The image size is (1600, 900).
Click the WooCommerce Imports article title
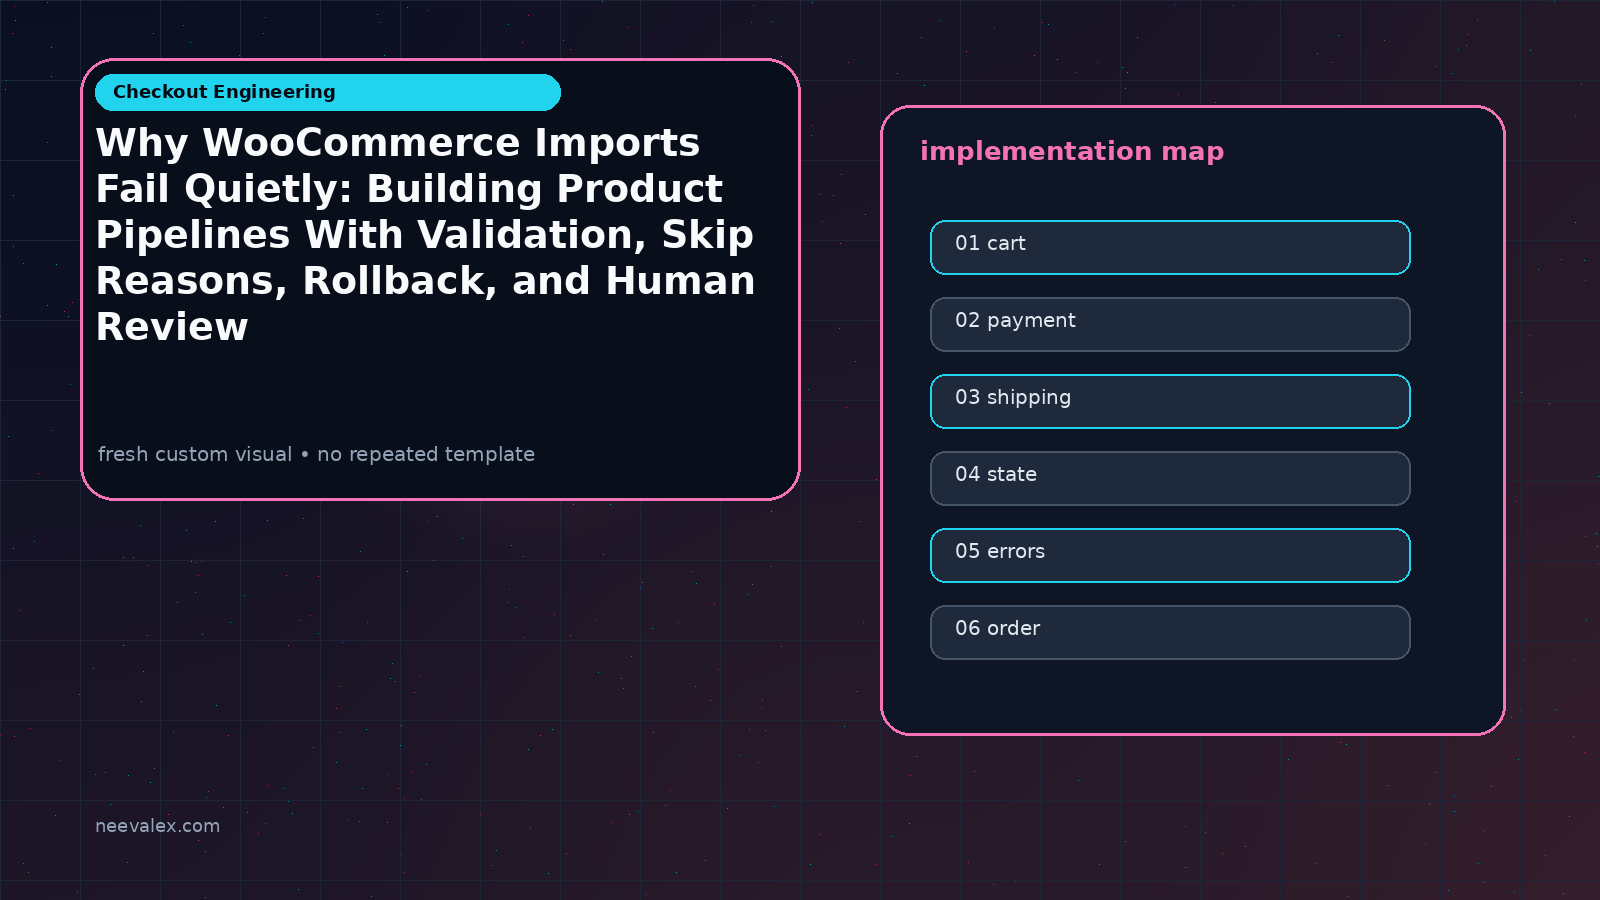tap(425, 234)
